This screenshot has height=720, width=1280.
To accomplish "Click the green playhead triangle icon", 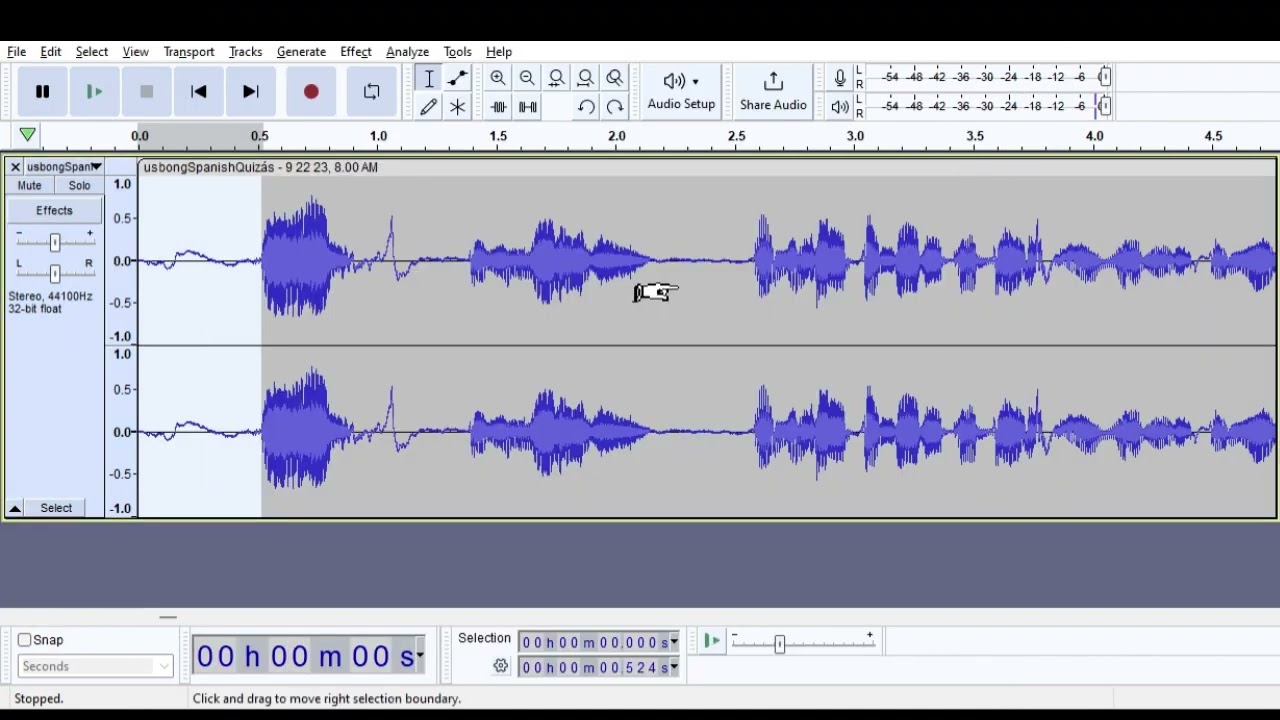I will [27, 135].
